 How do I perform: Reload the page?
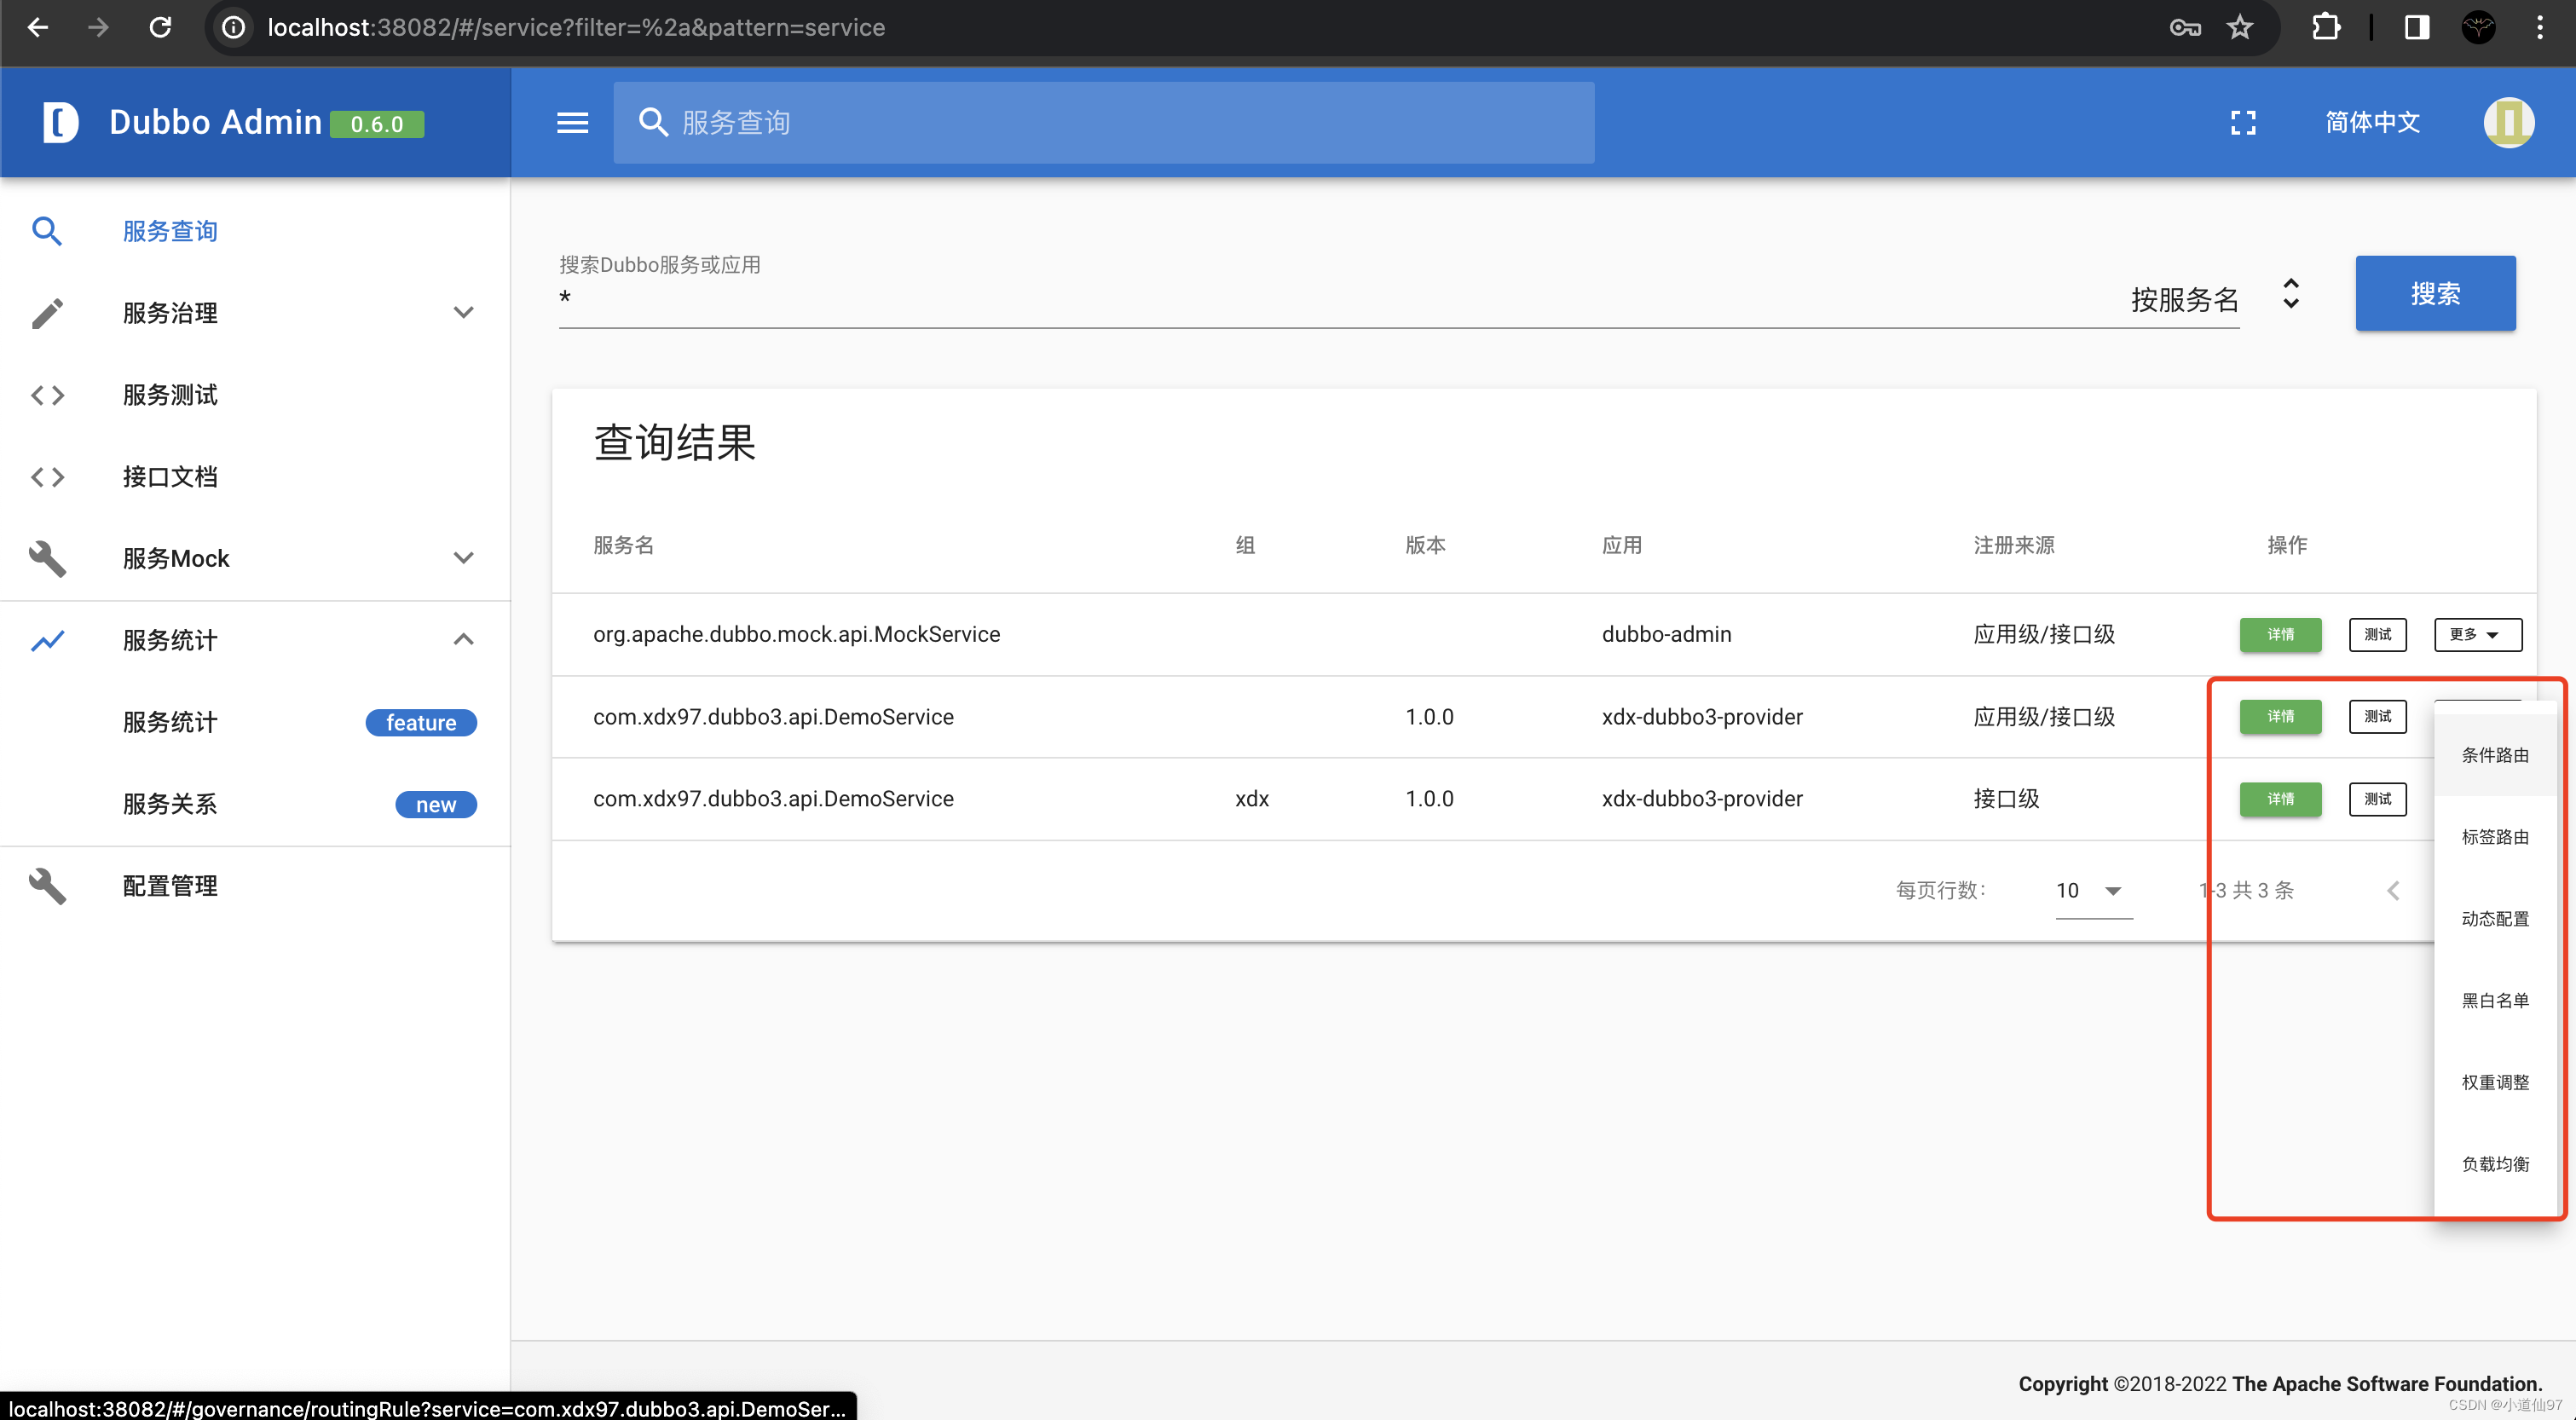pos(160,27)
